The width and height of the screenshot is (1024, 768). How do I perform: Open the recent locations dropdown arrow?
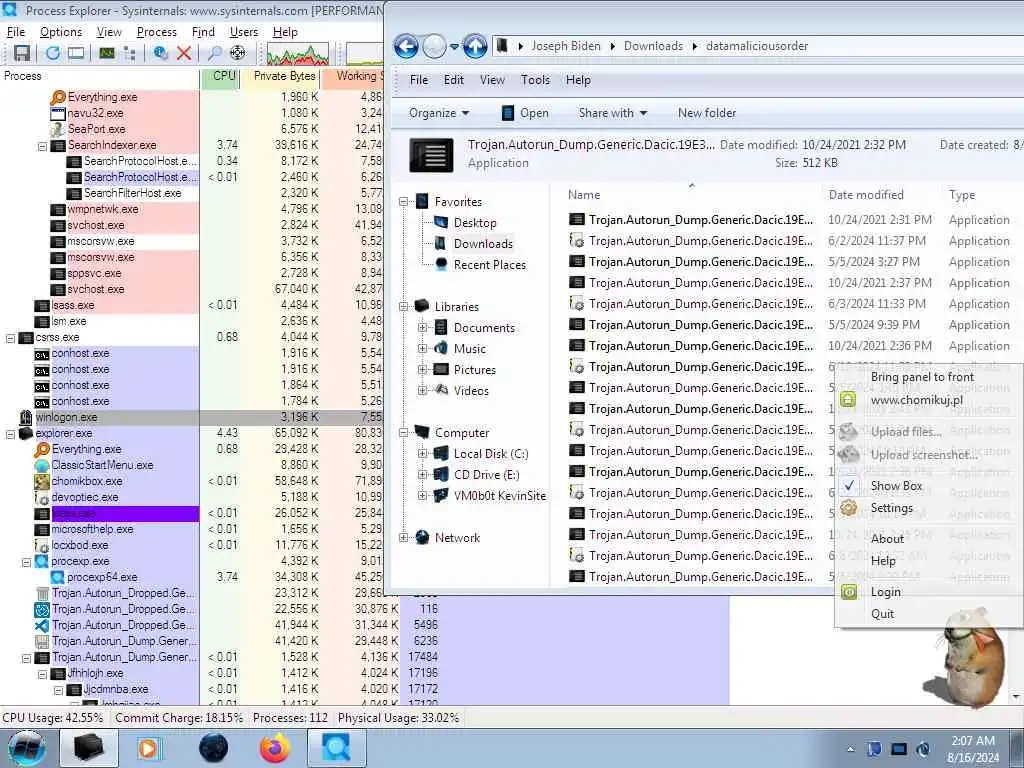[x=455, y=47]
